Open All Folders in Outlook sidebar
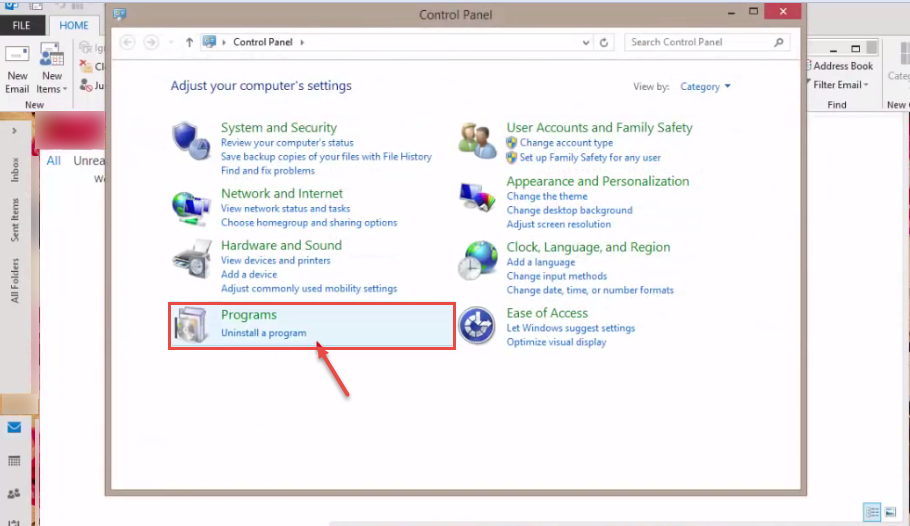Viewport: 910px width, 526px height. (15, 280)
